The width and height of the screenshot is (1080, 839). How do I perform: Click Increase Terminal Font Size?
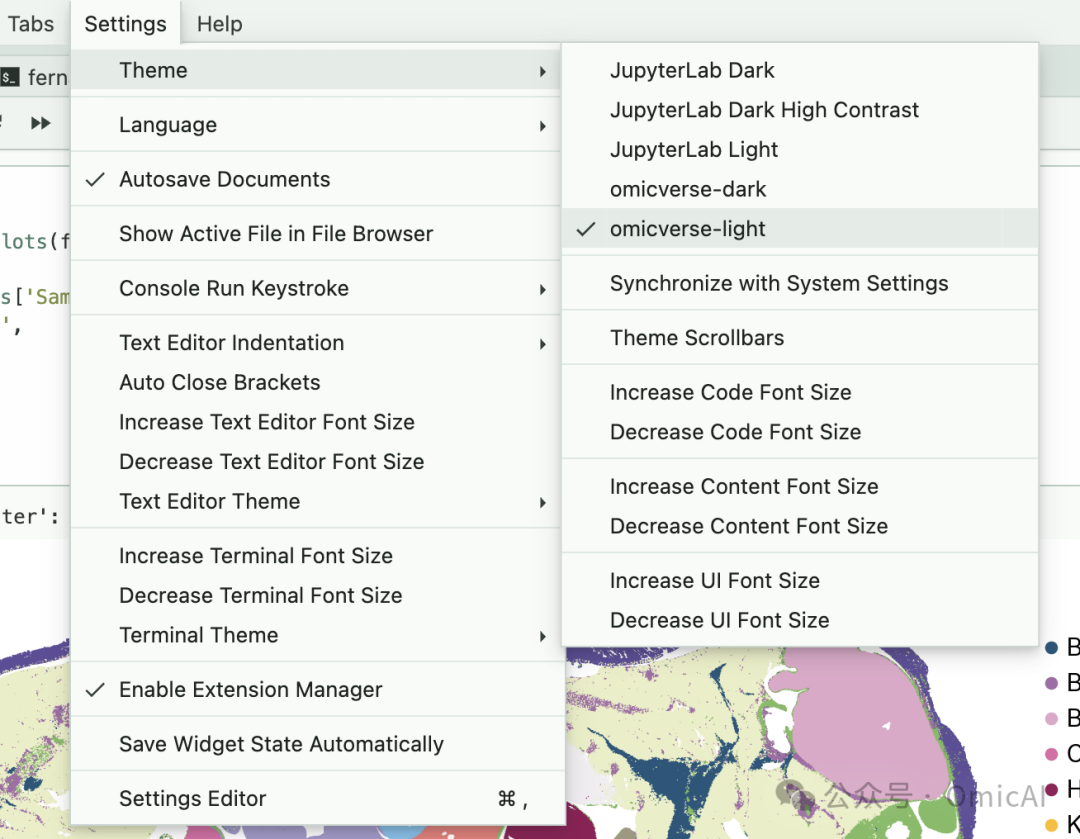point(315,556)
